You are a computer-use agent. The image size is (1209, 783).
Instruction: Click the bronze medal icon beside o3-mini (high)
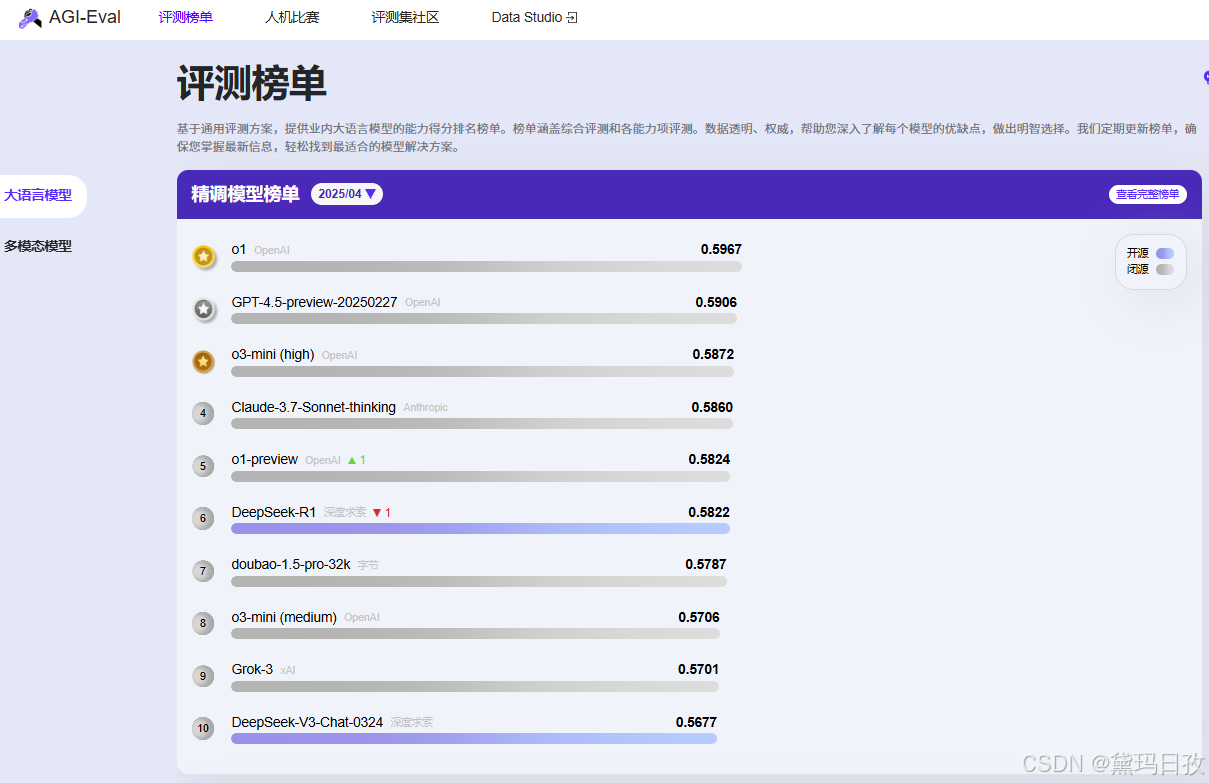click(204, 361)
